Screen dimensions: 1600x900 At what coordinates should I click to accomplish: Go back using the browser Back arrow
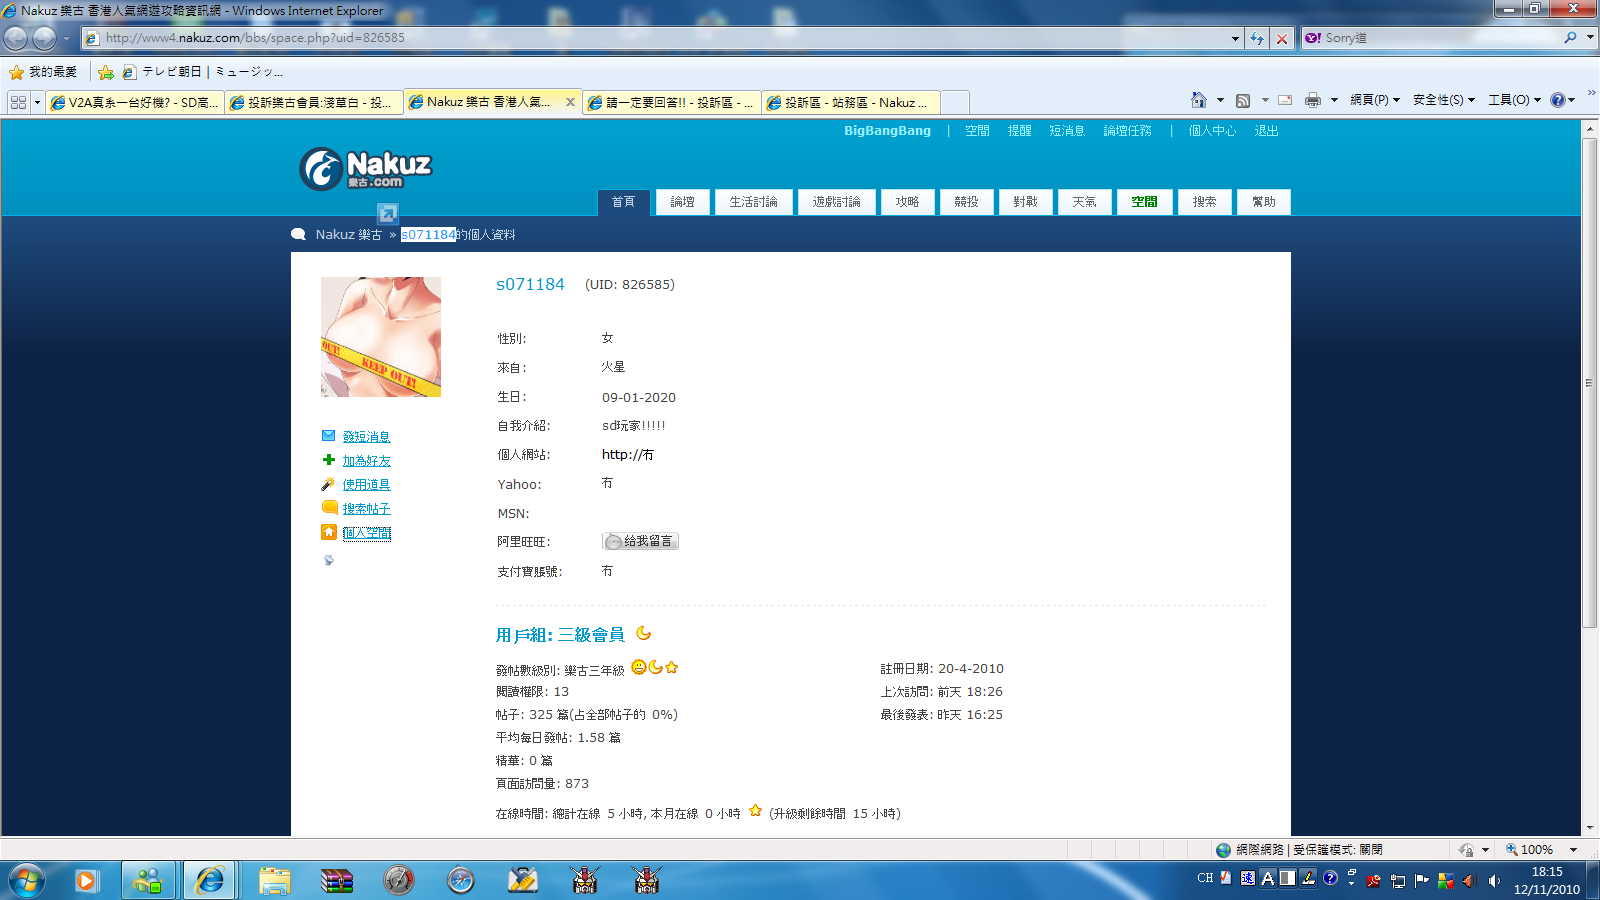click(16, 38)
